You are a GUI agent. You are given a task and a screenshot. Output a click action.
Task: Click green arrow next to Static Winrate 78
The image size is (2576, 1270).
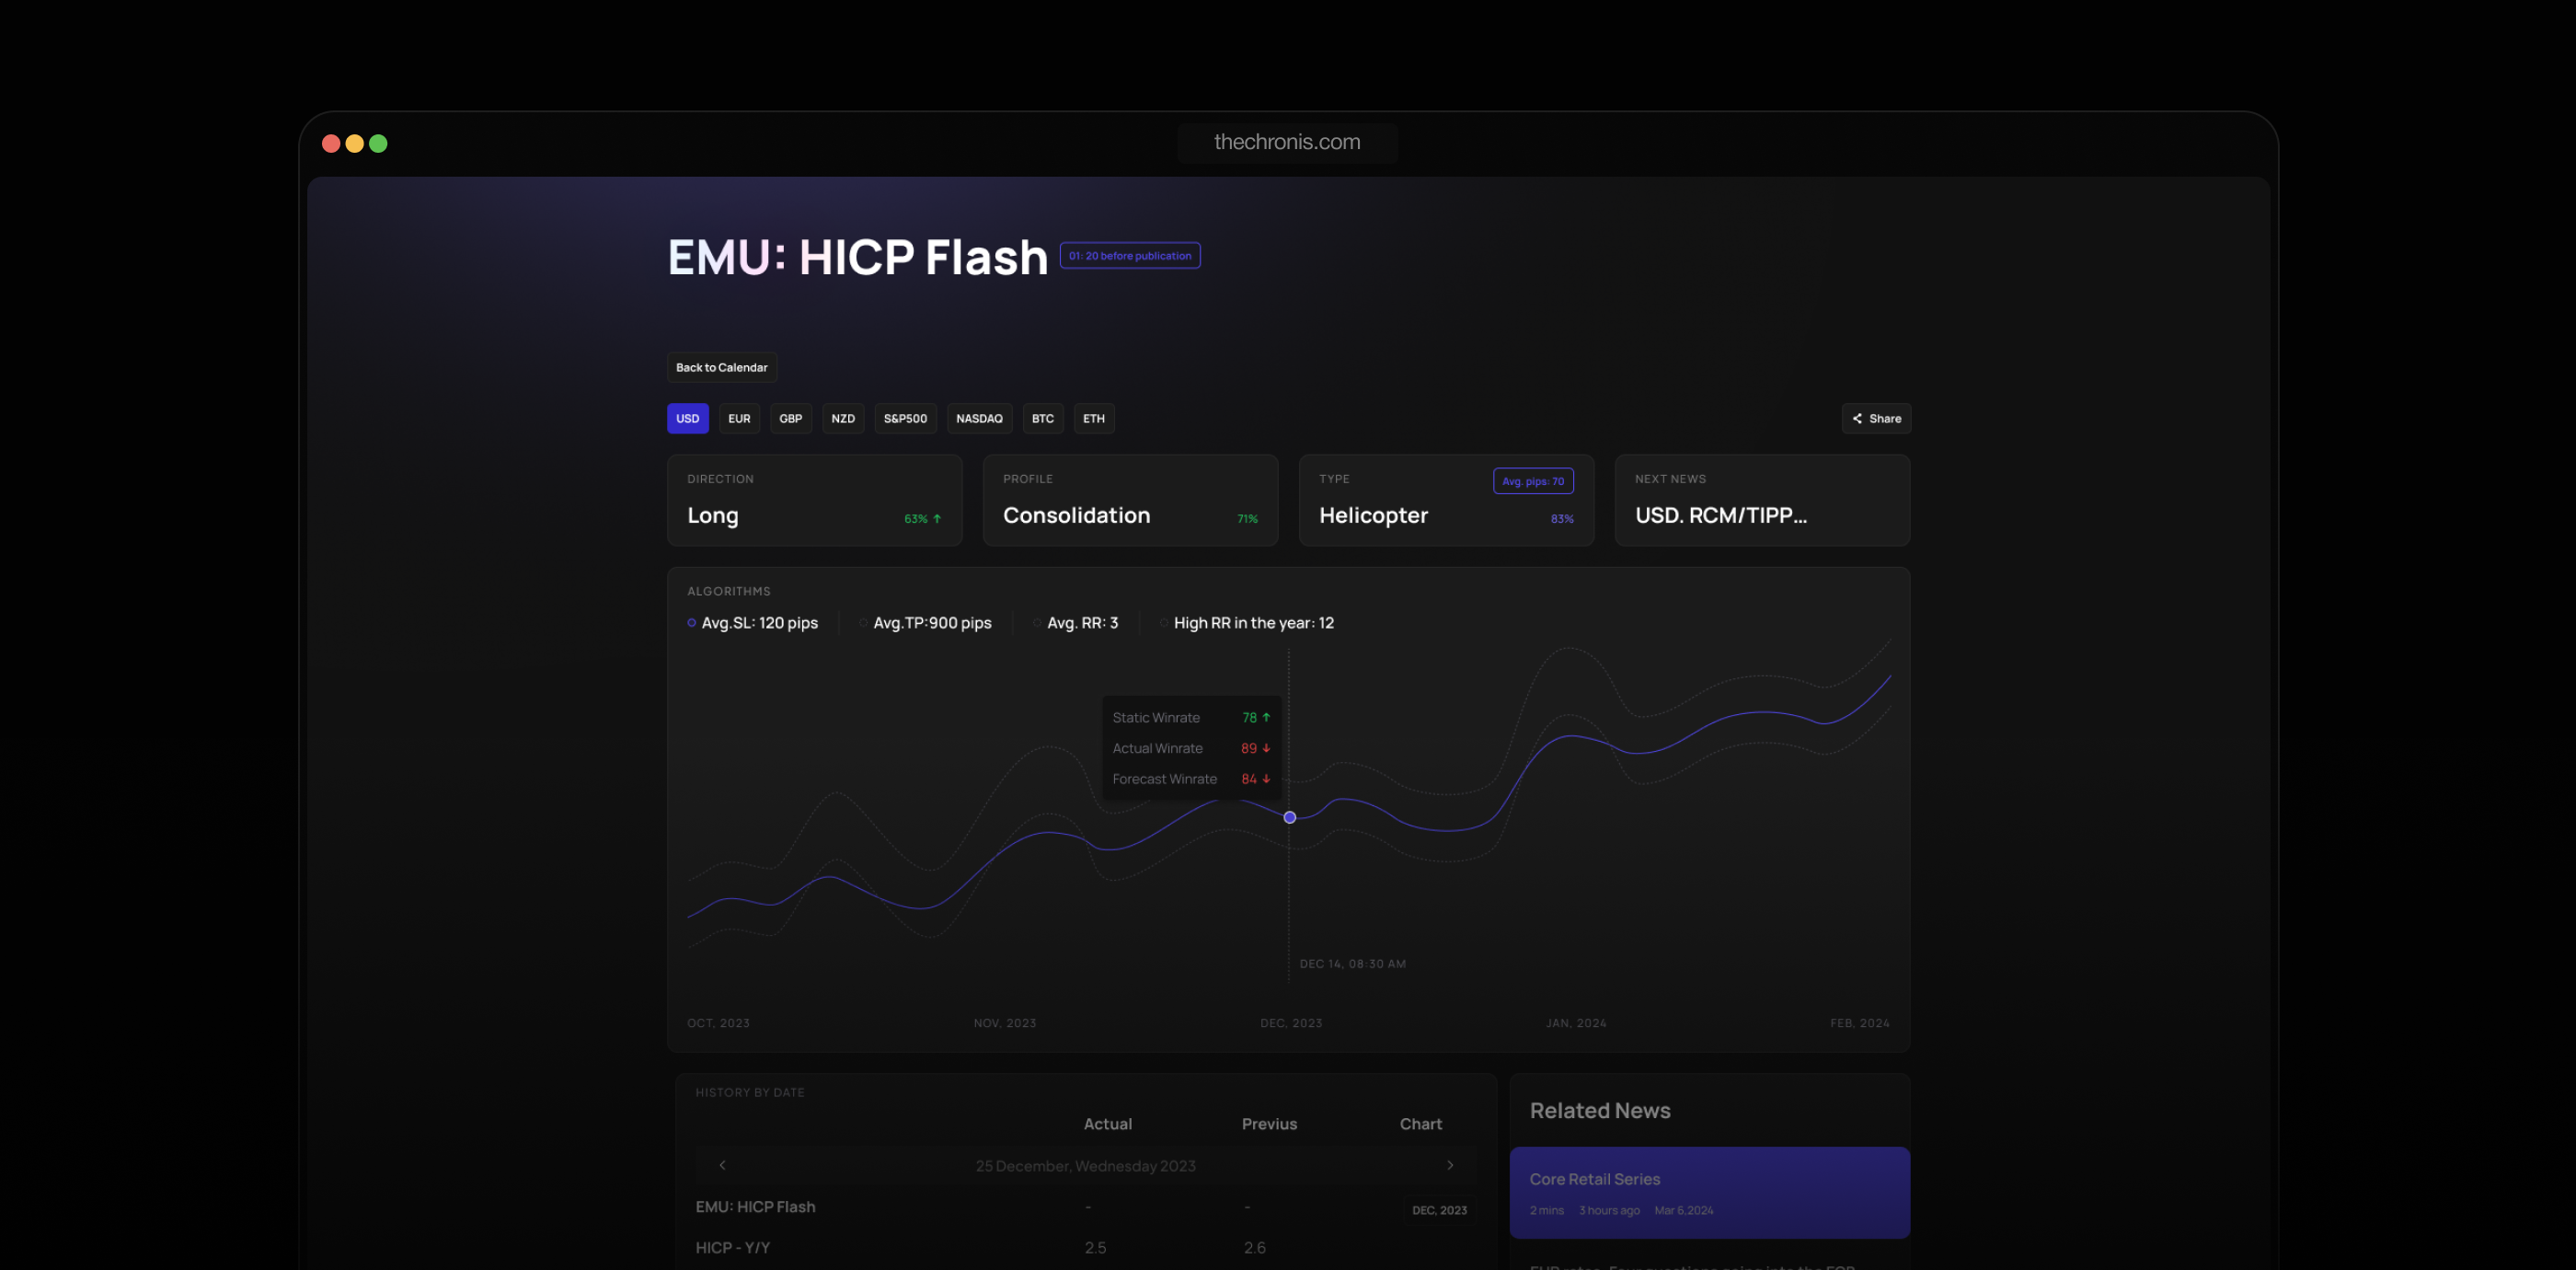coord(1266,718)
